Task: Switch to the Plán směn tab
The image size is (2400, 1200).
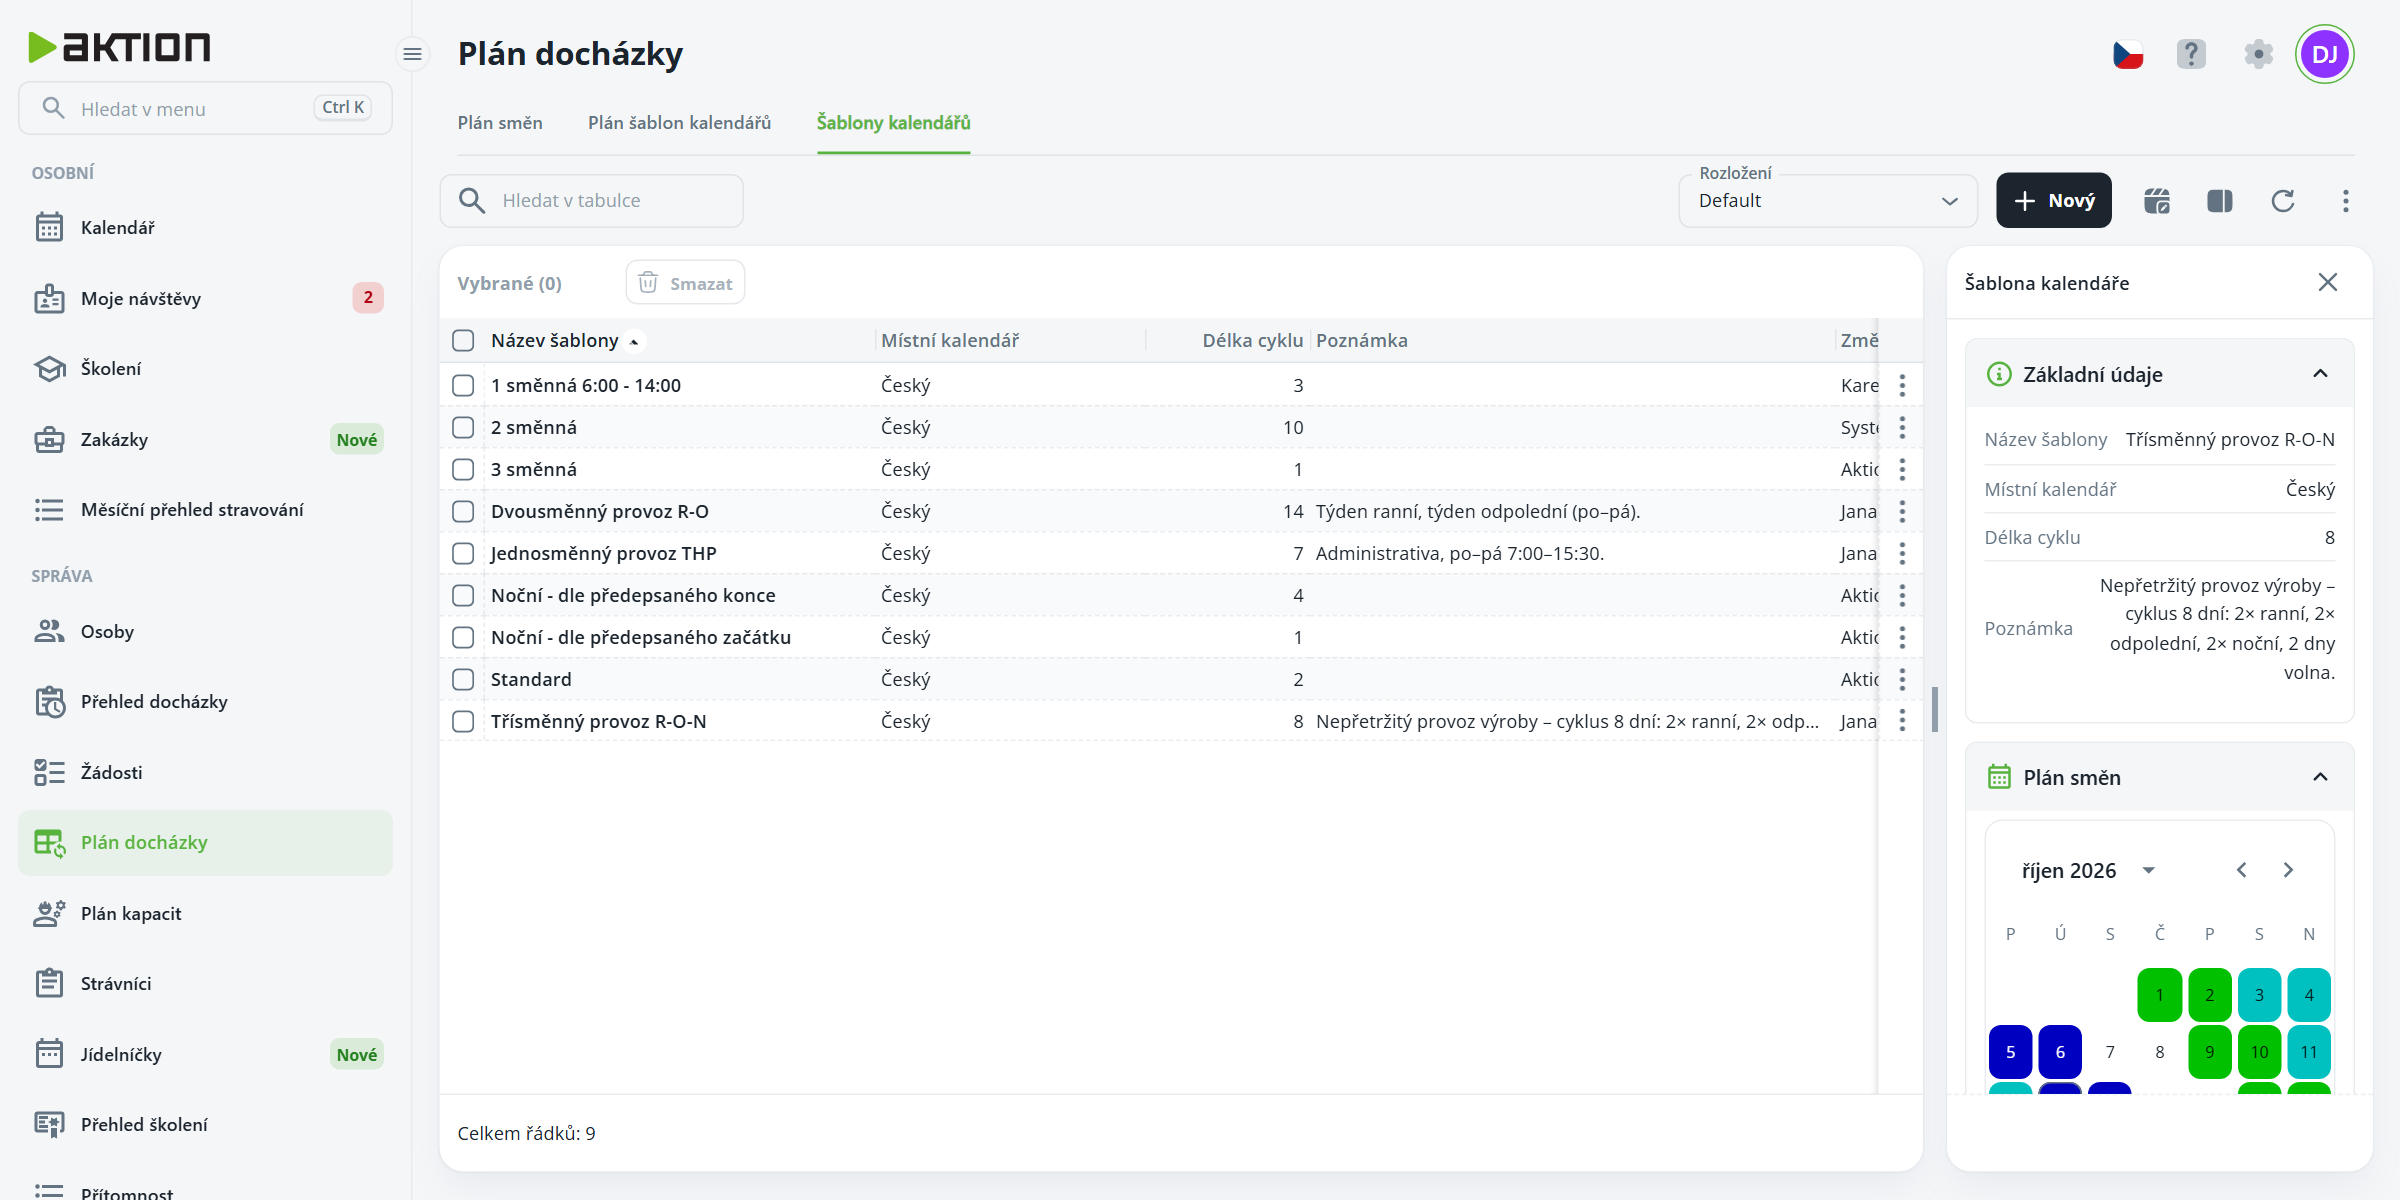Action: 500,123
